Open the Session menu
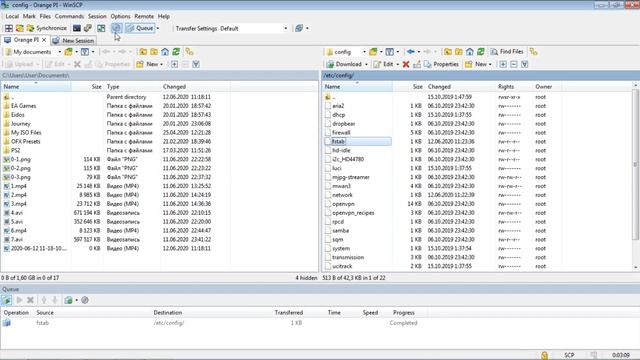 click(x=97, y=16)
